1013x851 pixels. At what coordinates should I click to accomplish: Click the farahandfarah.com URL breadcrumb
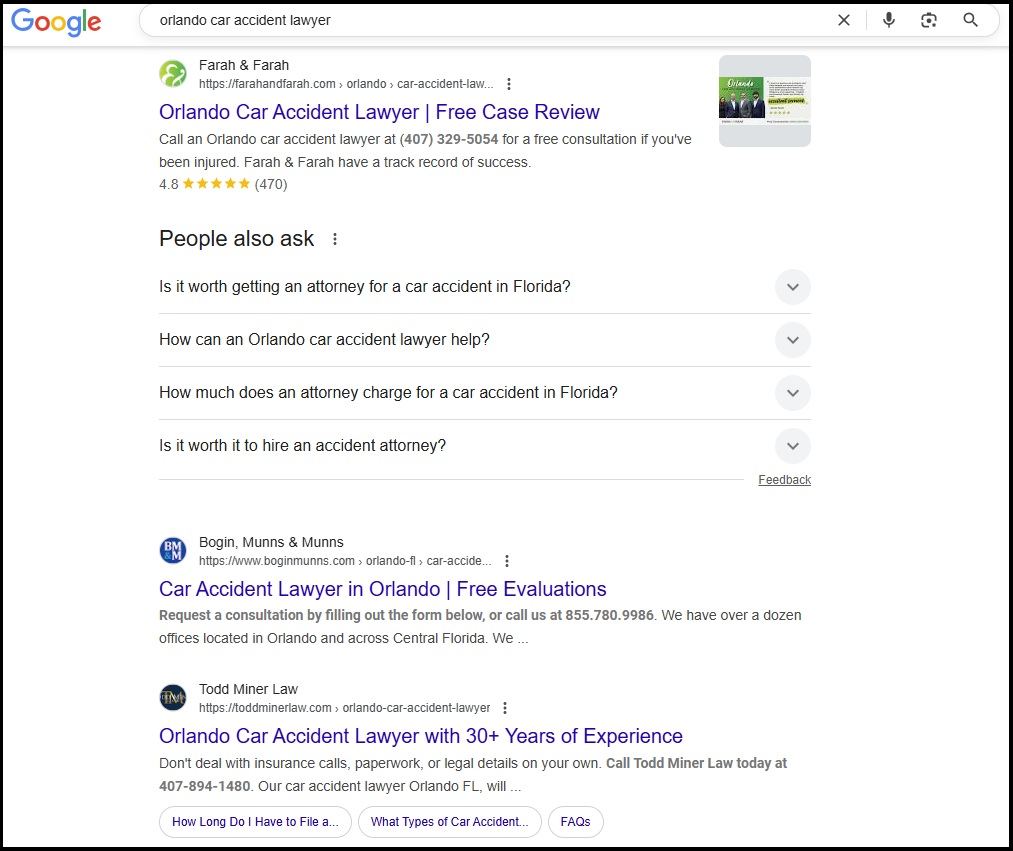(346, 84)
